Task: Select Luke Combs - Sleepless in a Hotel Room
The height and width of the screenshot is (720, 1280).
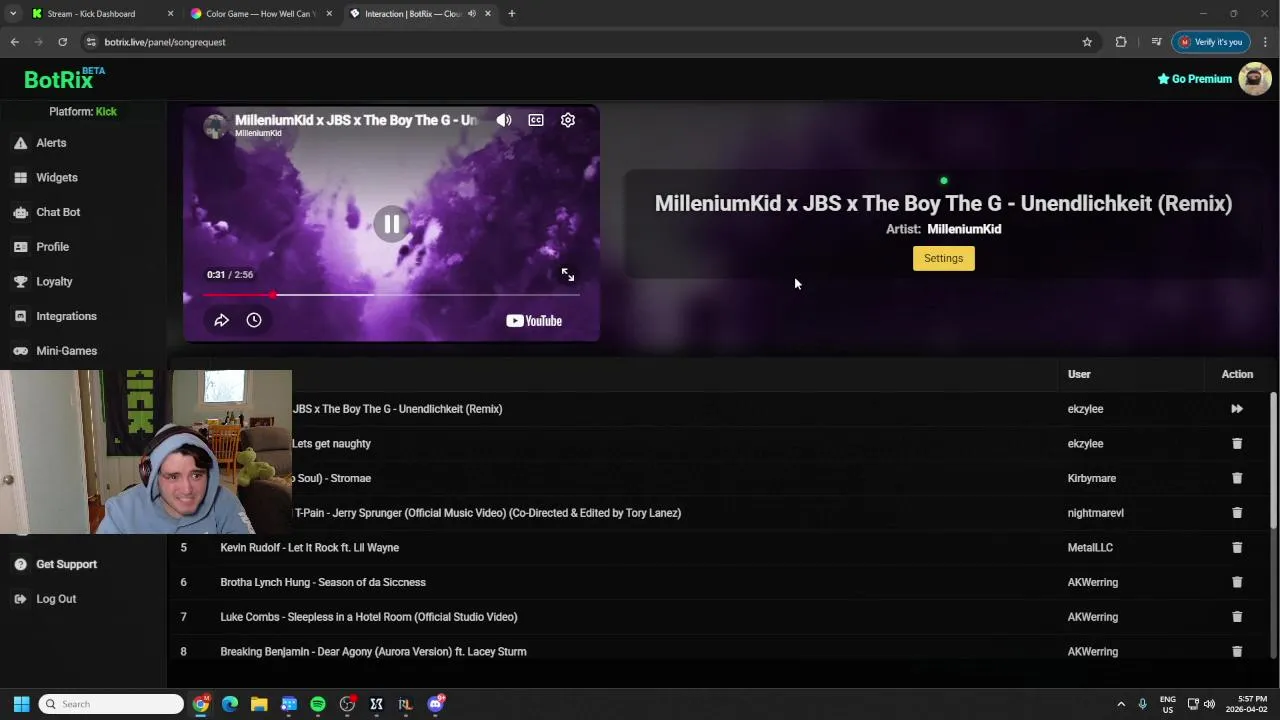Action: [369, 617]
